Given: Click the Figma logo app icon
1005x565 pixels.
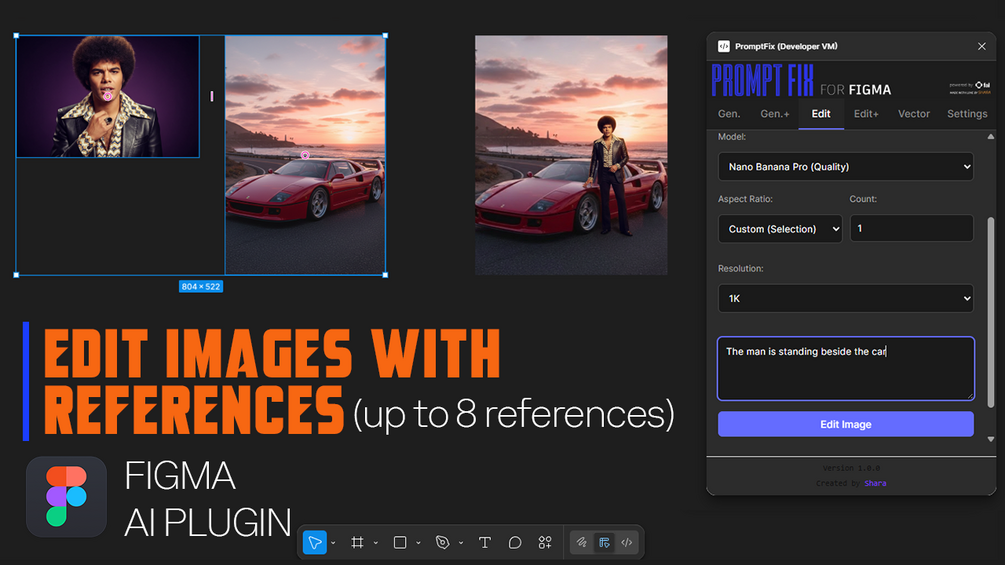Looking at the screenshot, I should pyautogui.click(x=66, y=496).
